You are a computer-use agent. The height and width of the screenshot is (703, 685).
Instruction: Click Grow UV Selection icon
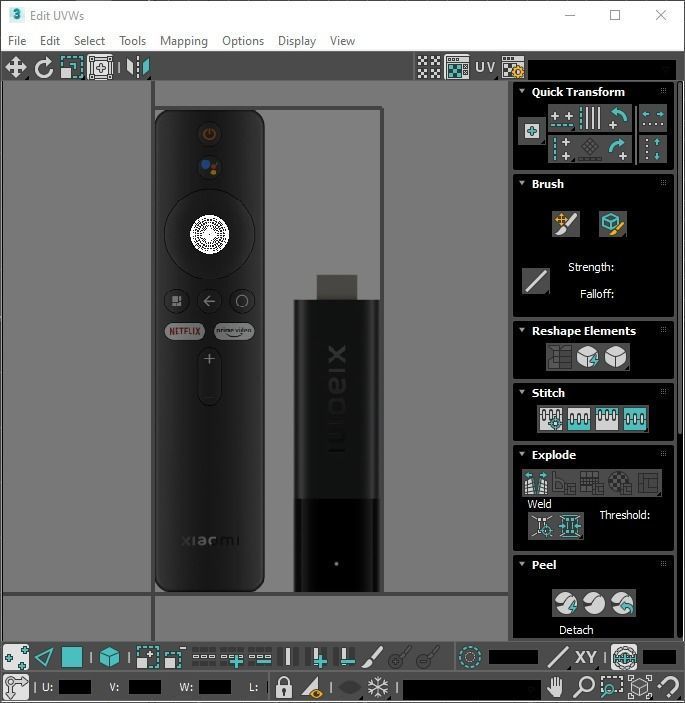point(147,657)
